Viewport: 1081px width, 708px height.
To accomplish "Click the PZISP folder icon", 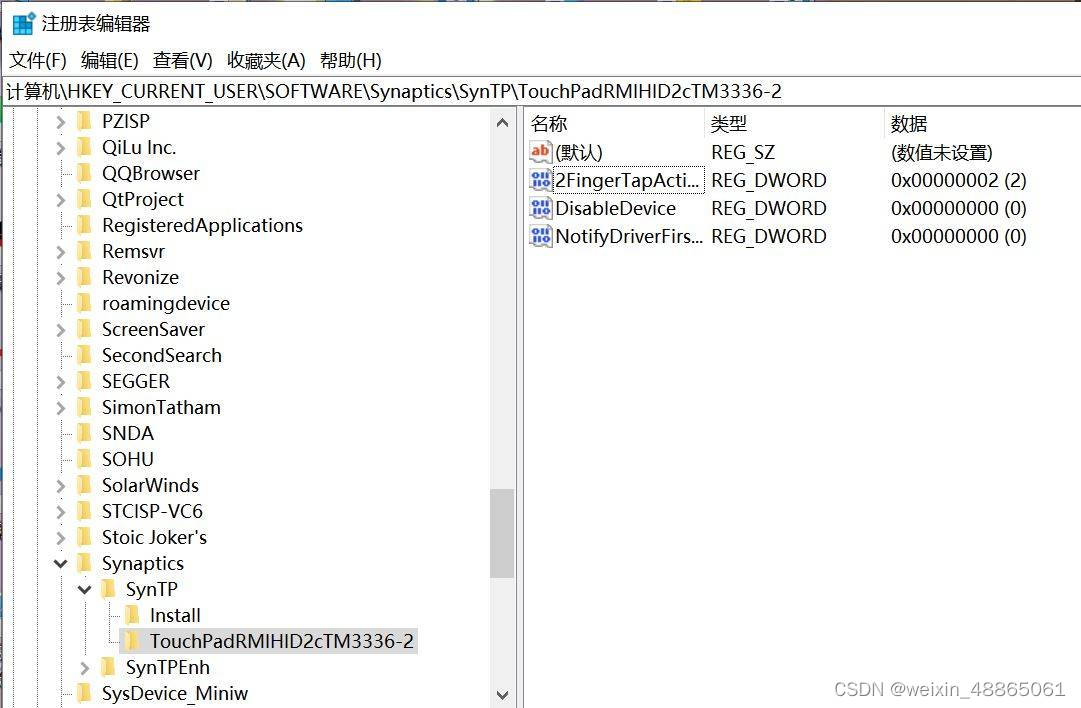I will [x=85, y=121].
